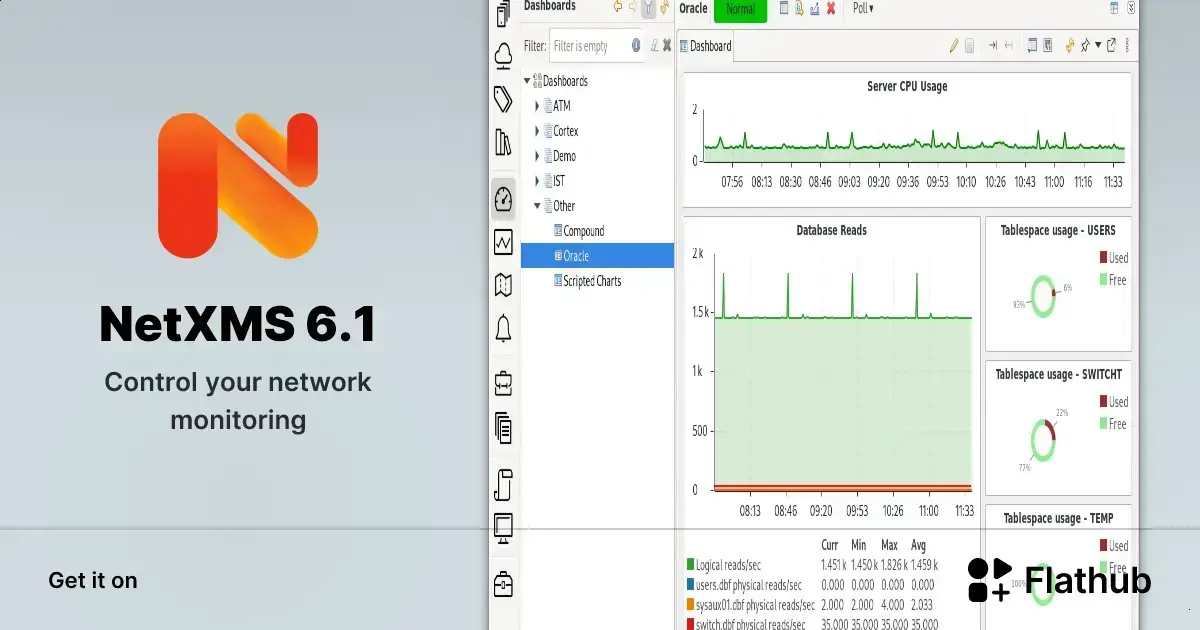Click the save icon in dashboard toolbar
1200x630 pixels.
[x=970, y=45]
